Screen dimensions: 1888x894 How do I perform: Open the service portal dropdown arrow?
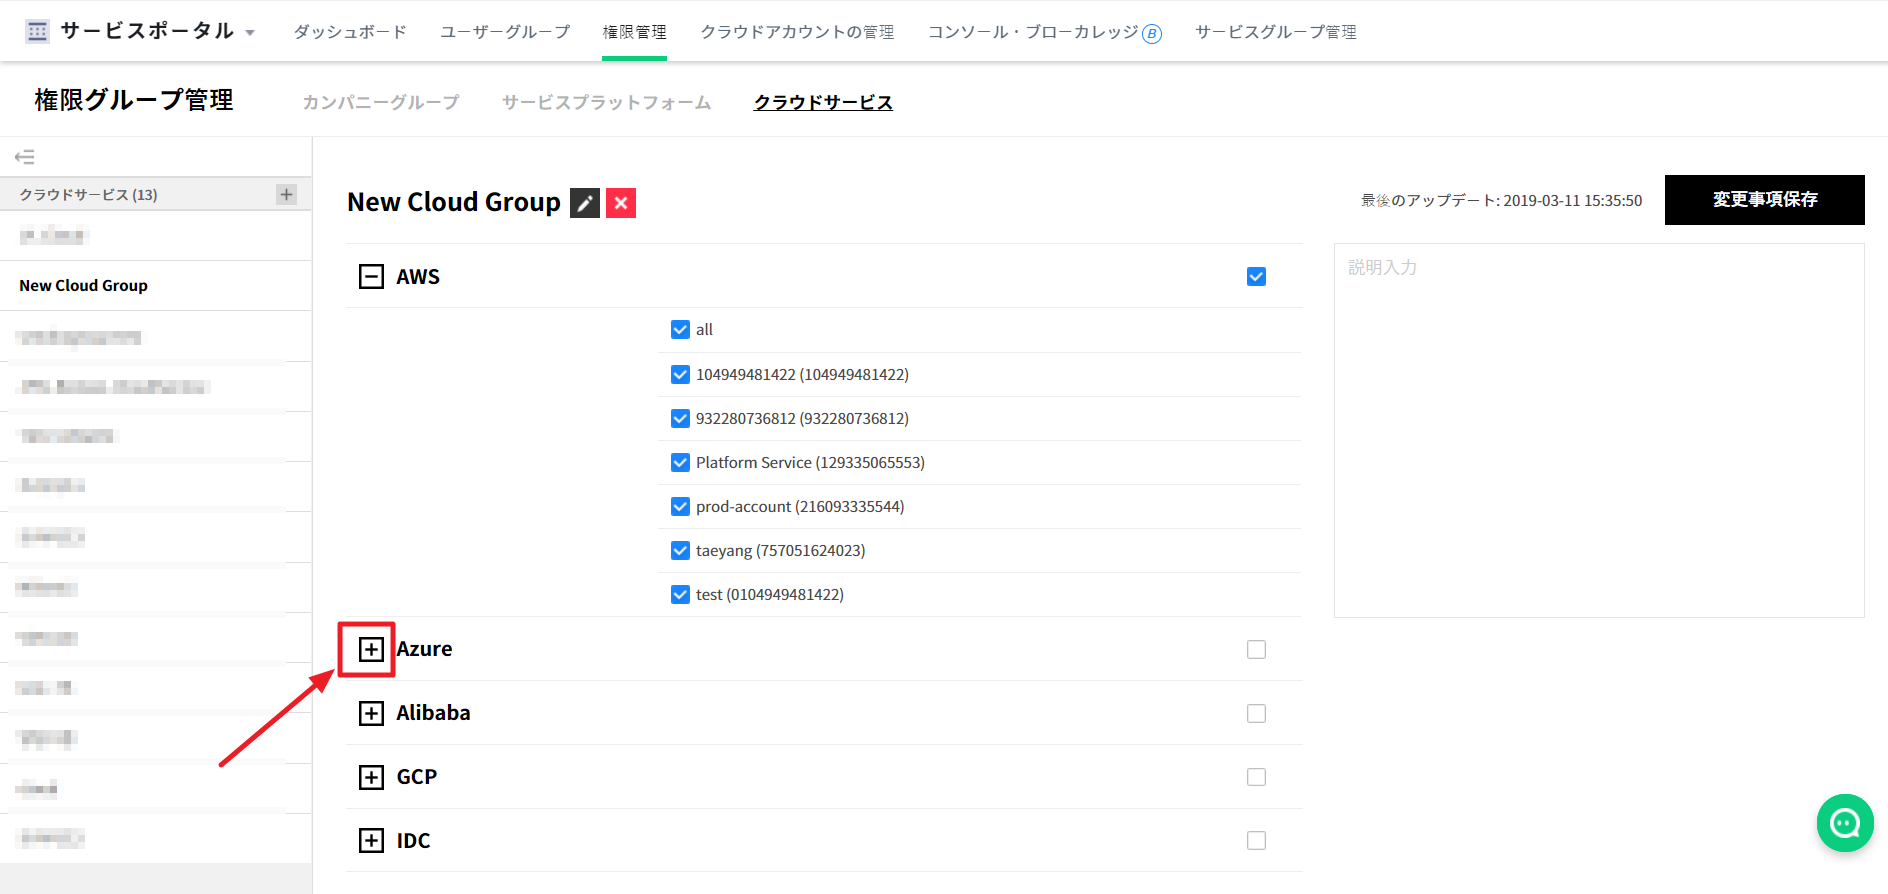250,33
